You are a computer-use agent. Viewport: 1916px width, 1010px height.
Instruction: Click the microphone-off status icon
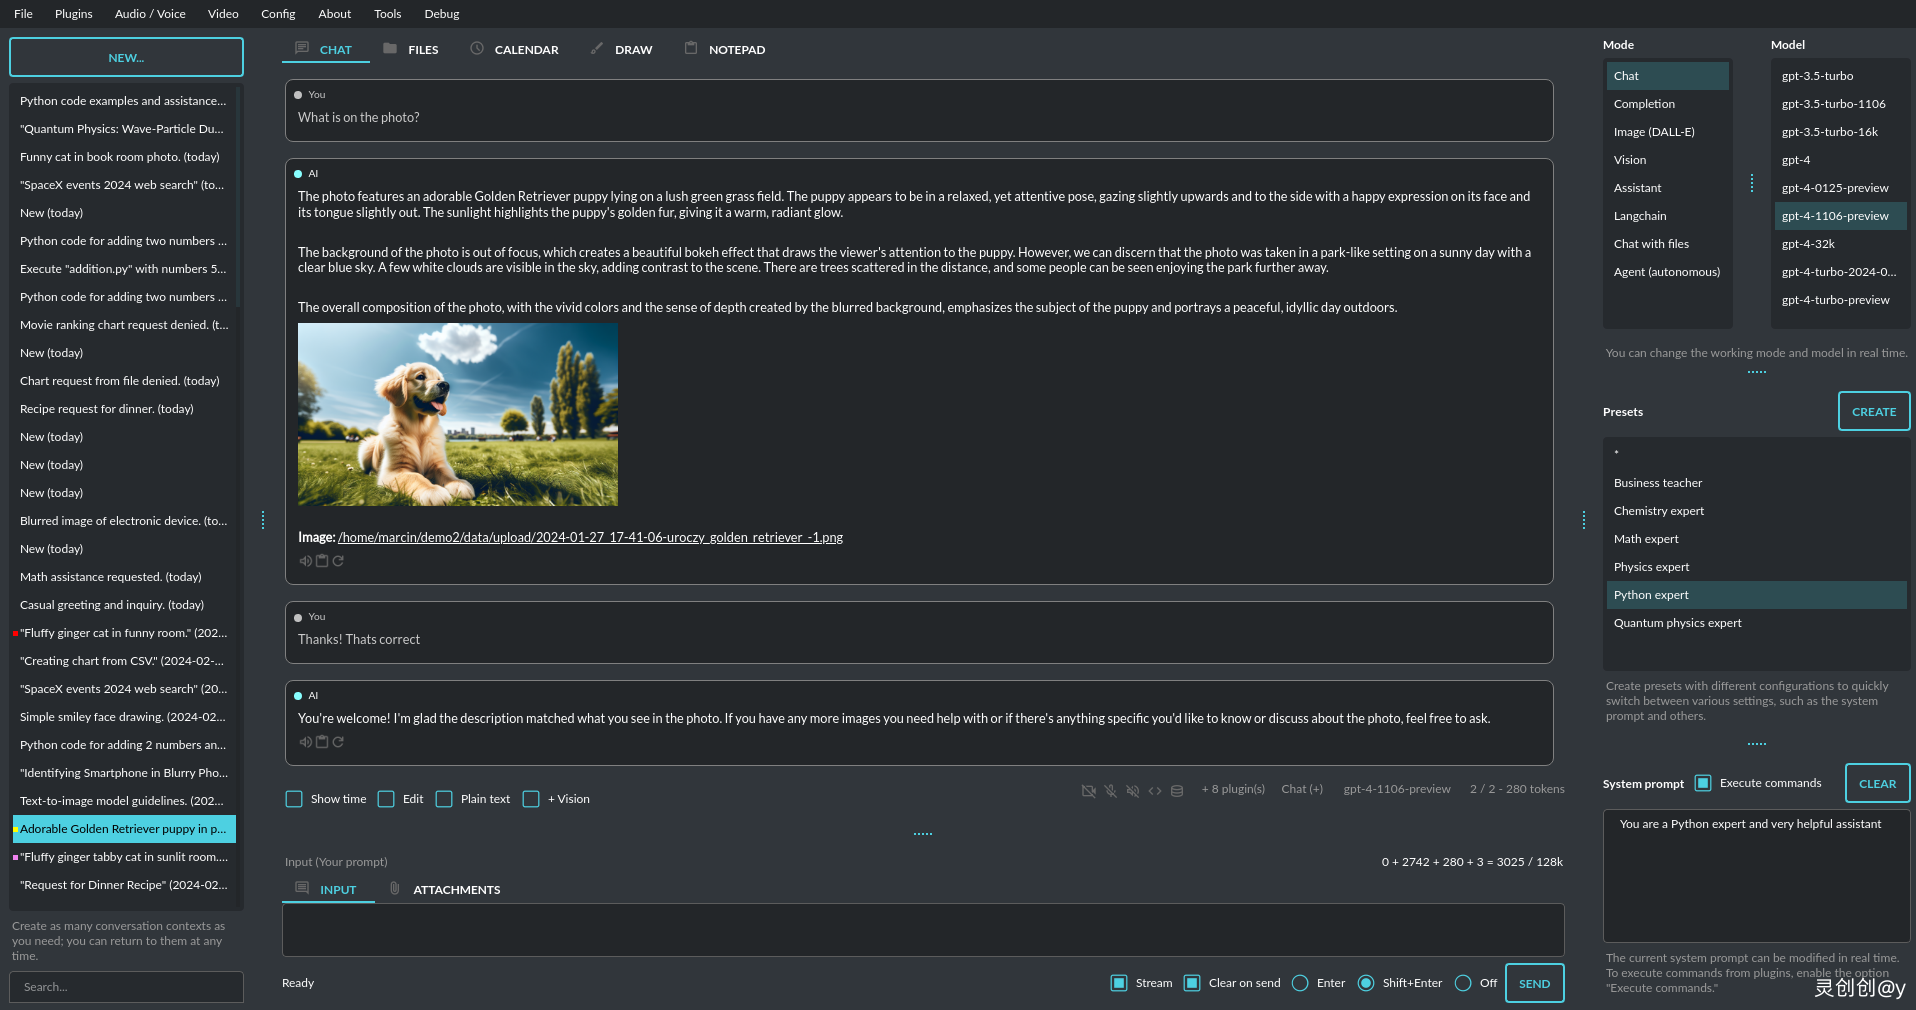click(x=1110, y=791)
